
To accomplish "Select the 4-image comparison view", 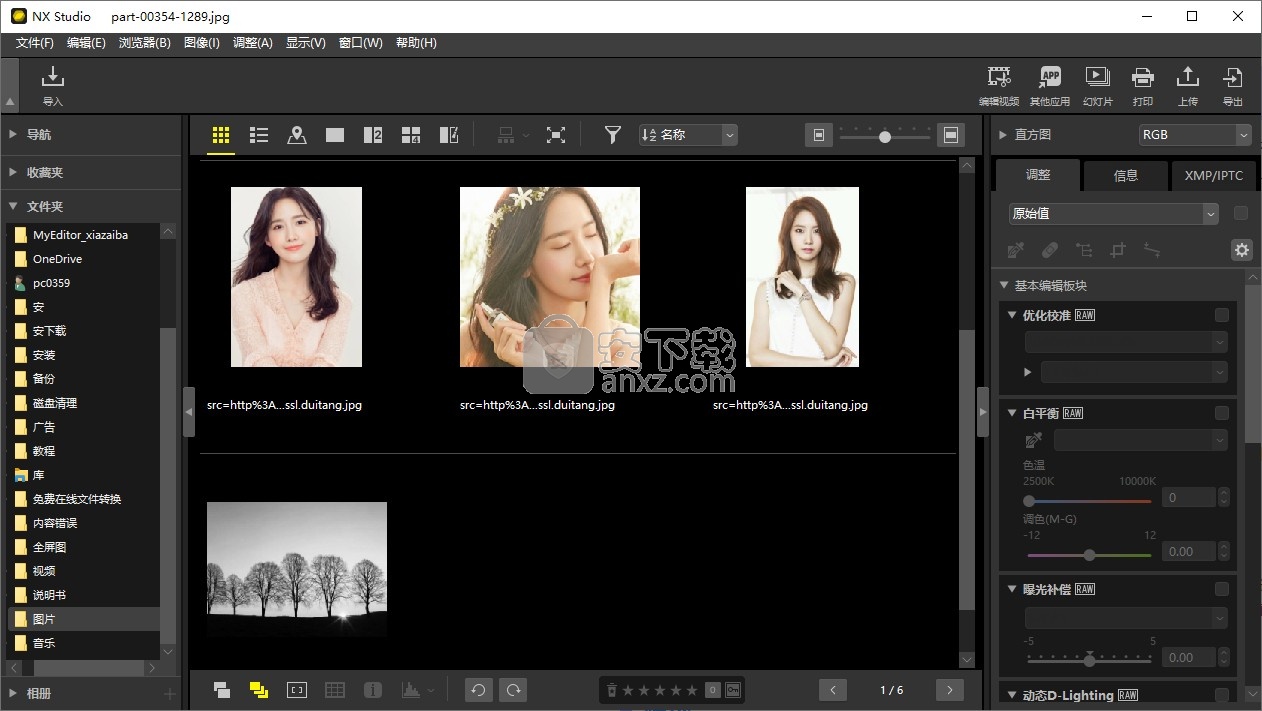I will pyautogui.click(x=411, y=135).
